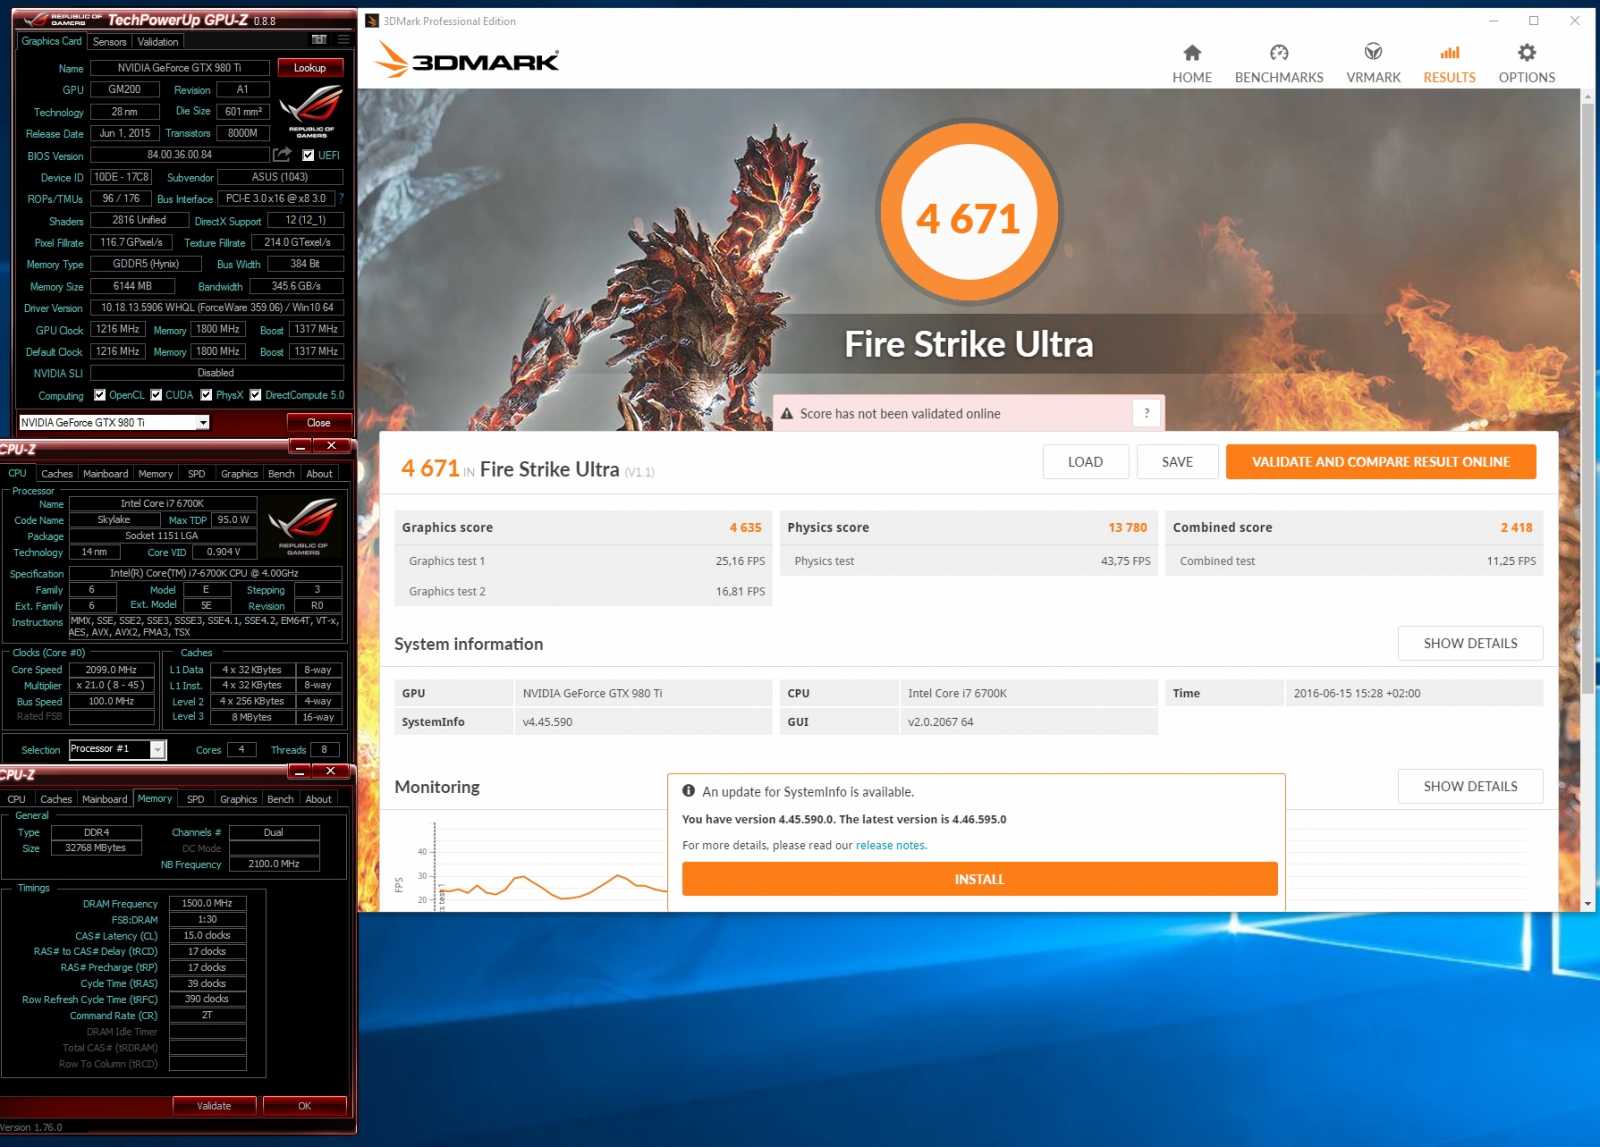Toggle the PhysX checkbox

(206, 395)
